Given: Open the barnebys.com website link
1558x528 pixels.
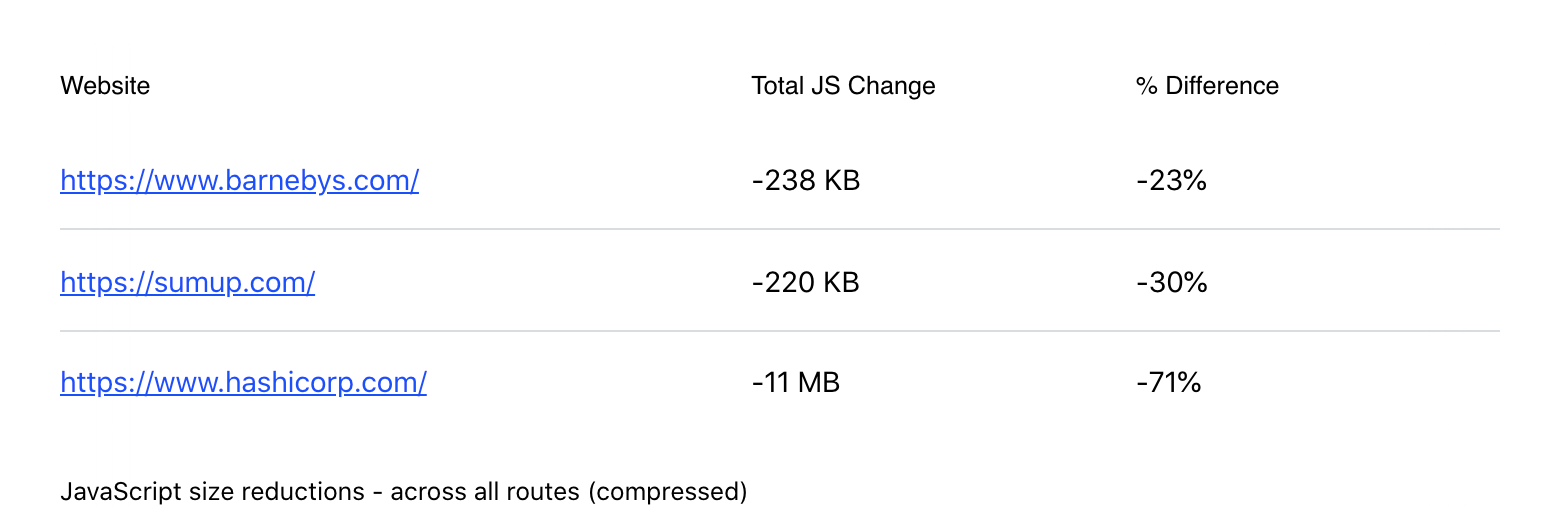Looking at the screenshot, I should coord(240,181).
